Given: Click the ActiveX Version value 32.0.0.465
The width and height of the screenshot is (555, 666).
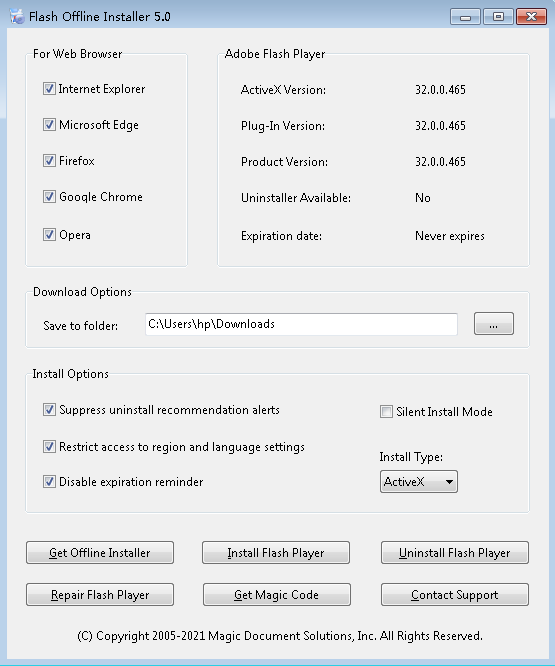Looking at the screenshot, I should click(x=440, y=90).
